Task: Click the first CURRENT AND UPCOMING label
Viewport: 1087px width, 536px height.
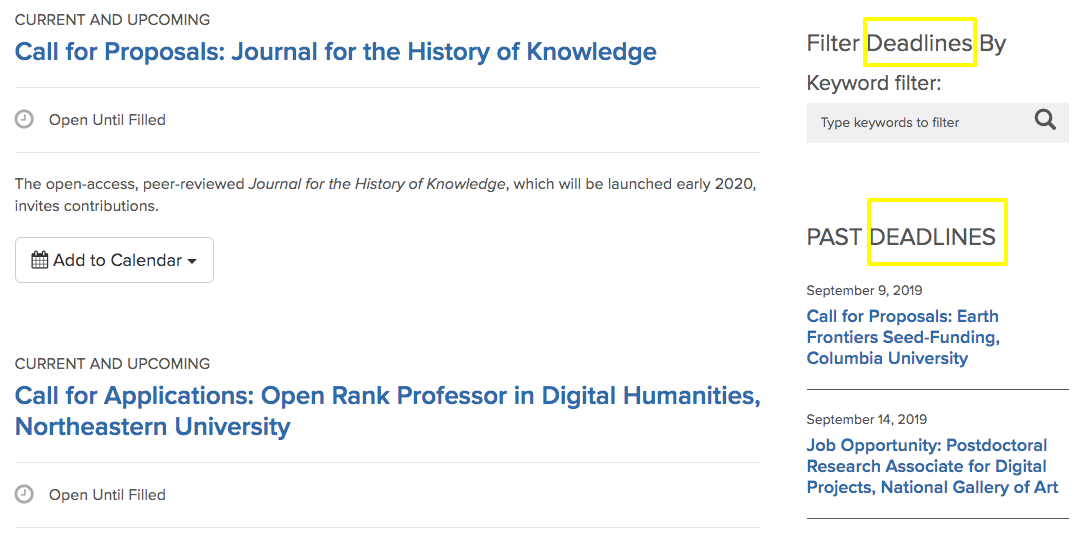Action: coord(112,19)
